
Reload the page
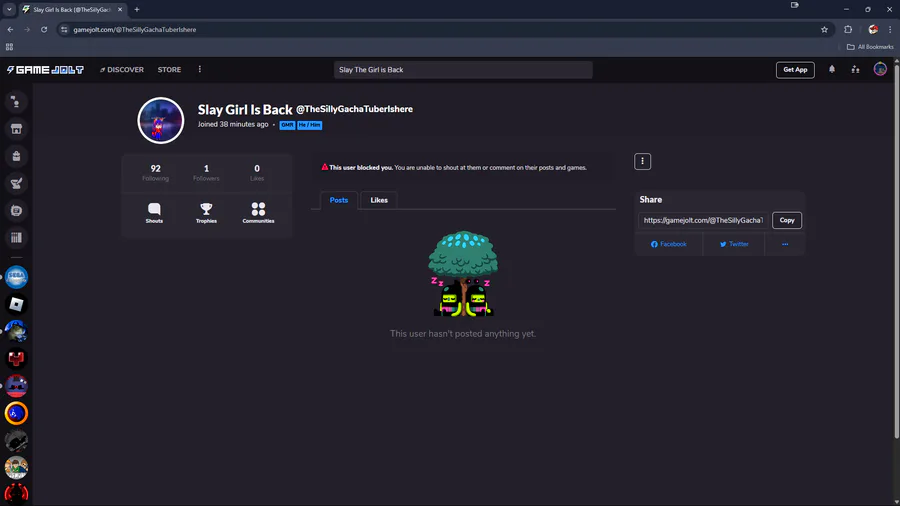click(x=44, y=29)
